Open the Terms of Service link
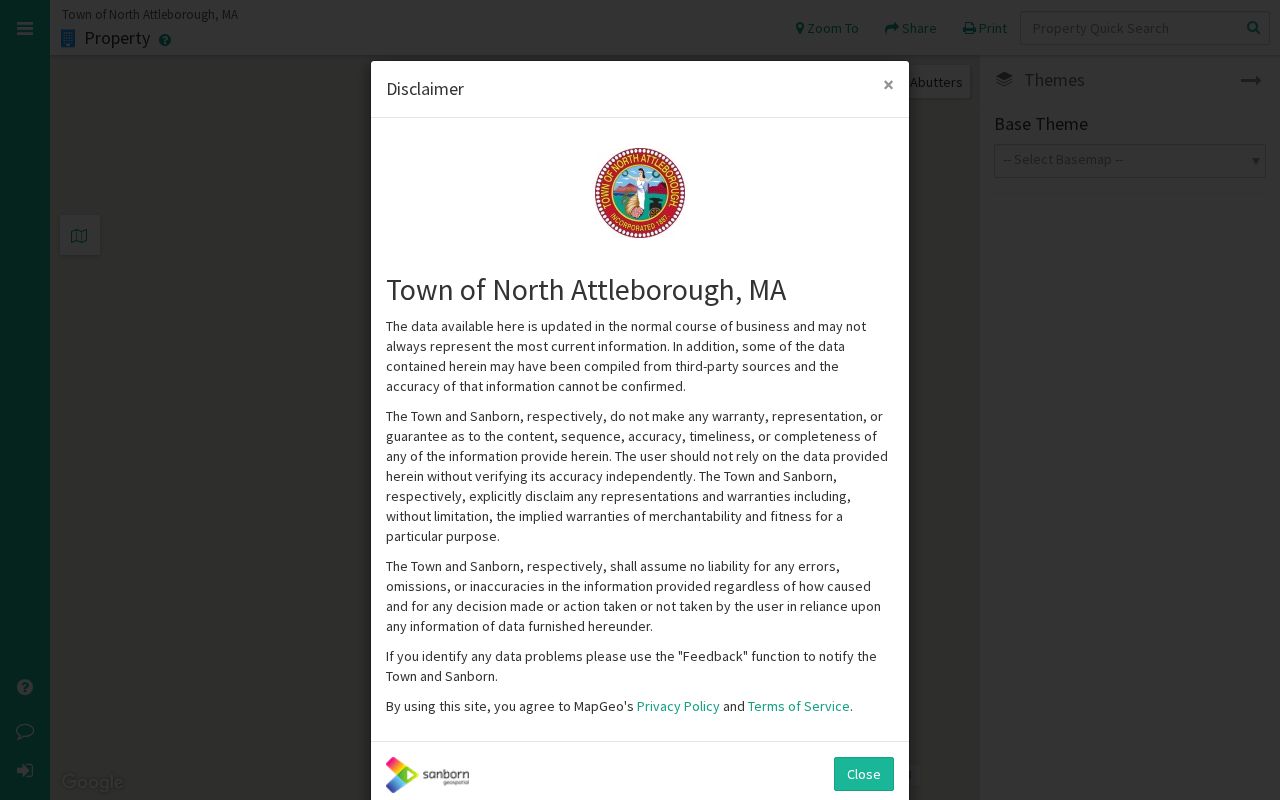 point(799,706)
